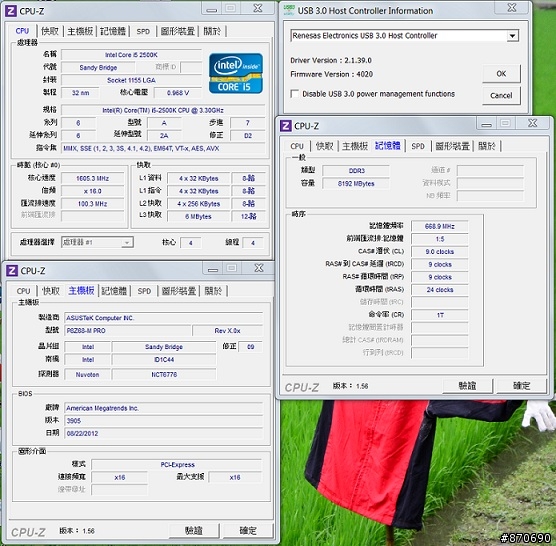
Task: Open SPD tab in the mainboard CPU-Z window
Action: point(144,291)
